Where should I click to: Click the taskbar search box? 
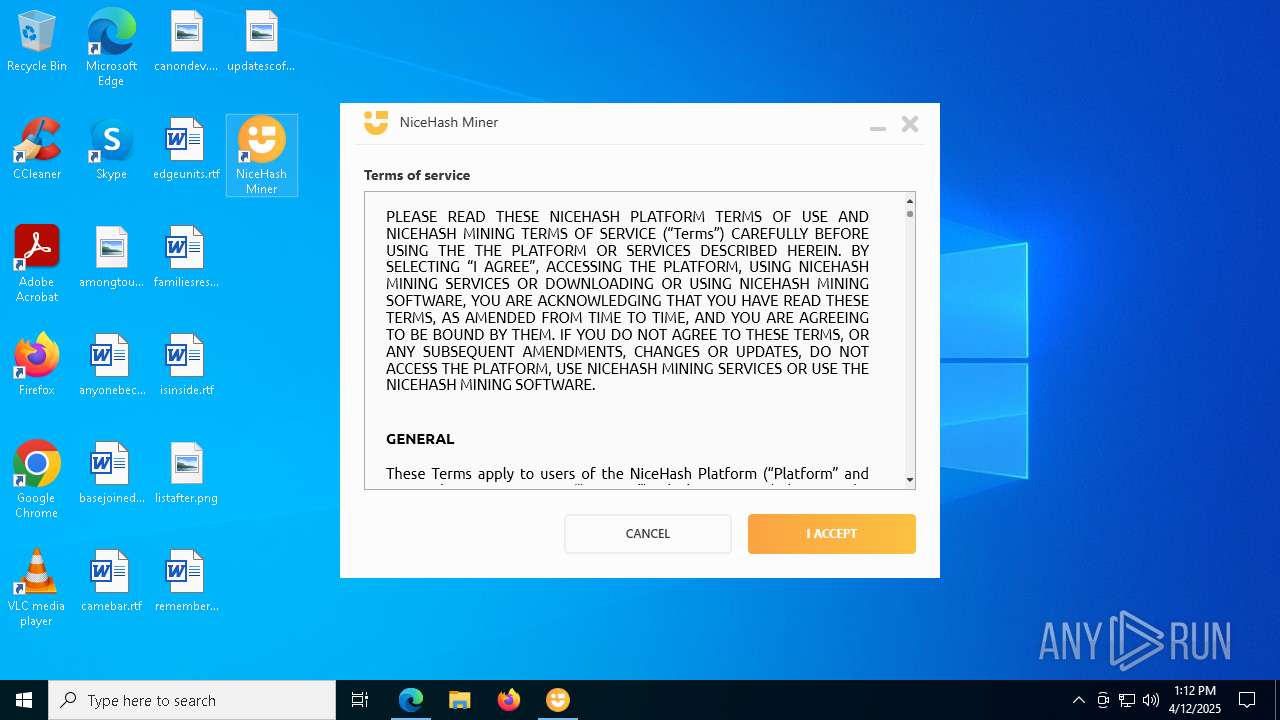tap(192, 700)
